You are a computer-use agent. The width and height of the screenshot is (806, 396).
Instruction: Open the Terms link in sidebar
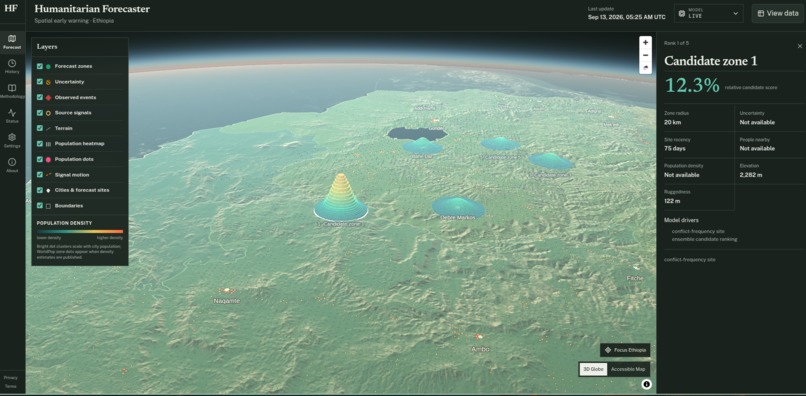(11, 386)
